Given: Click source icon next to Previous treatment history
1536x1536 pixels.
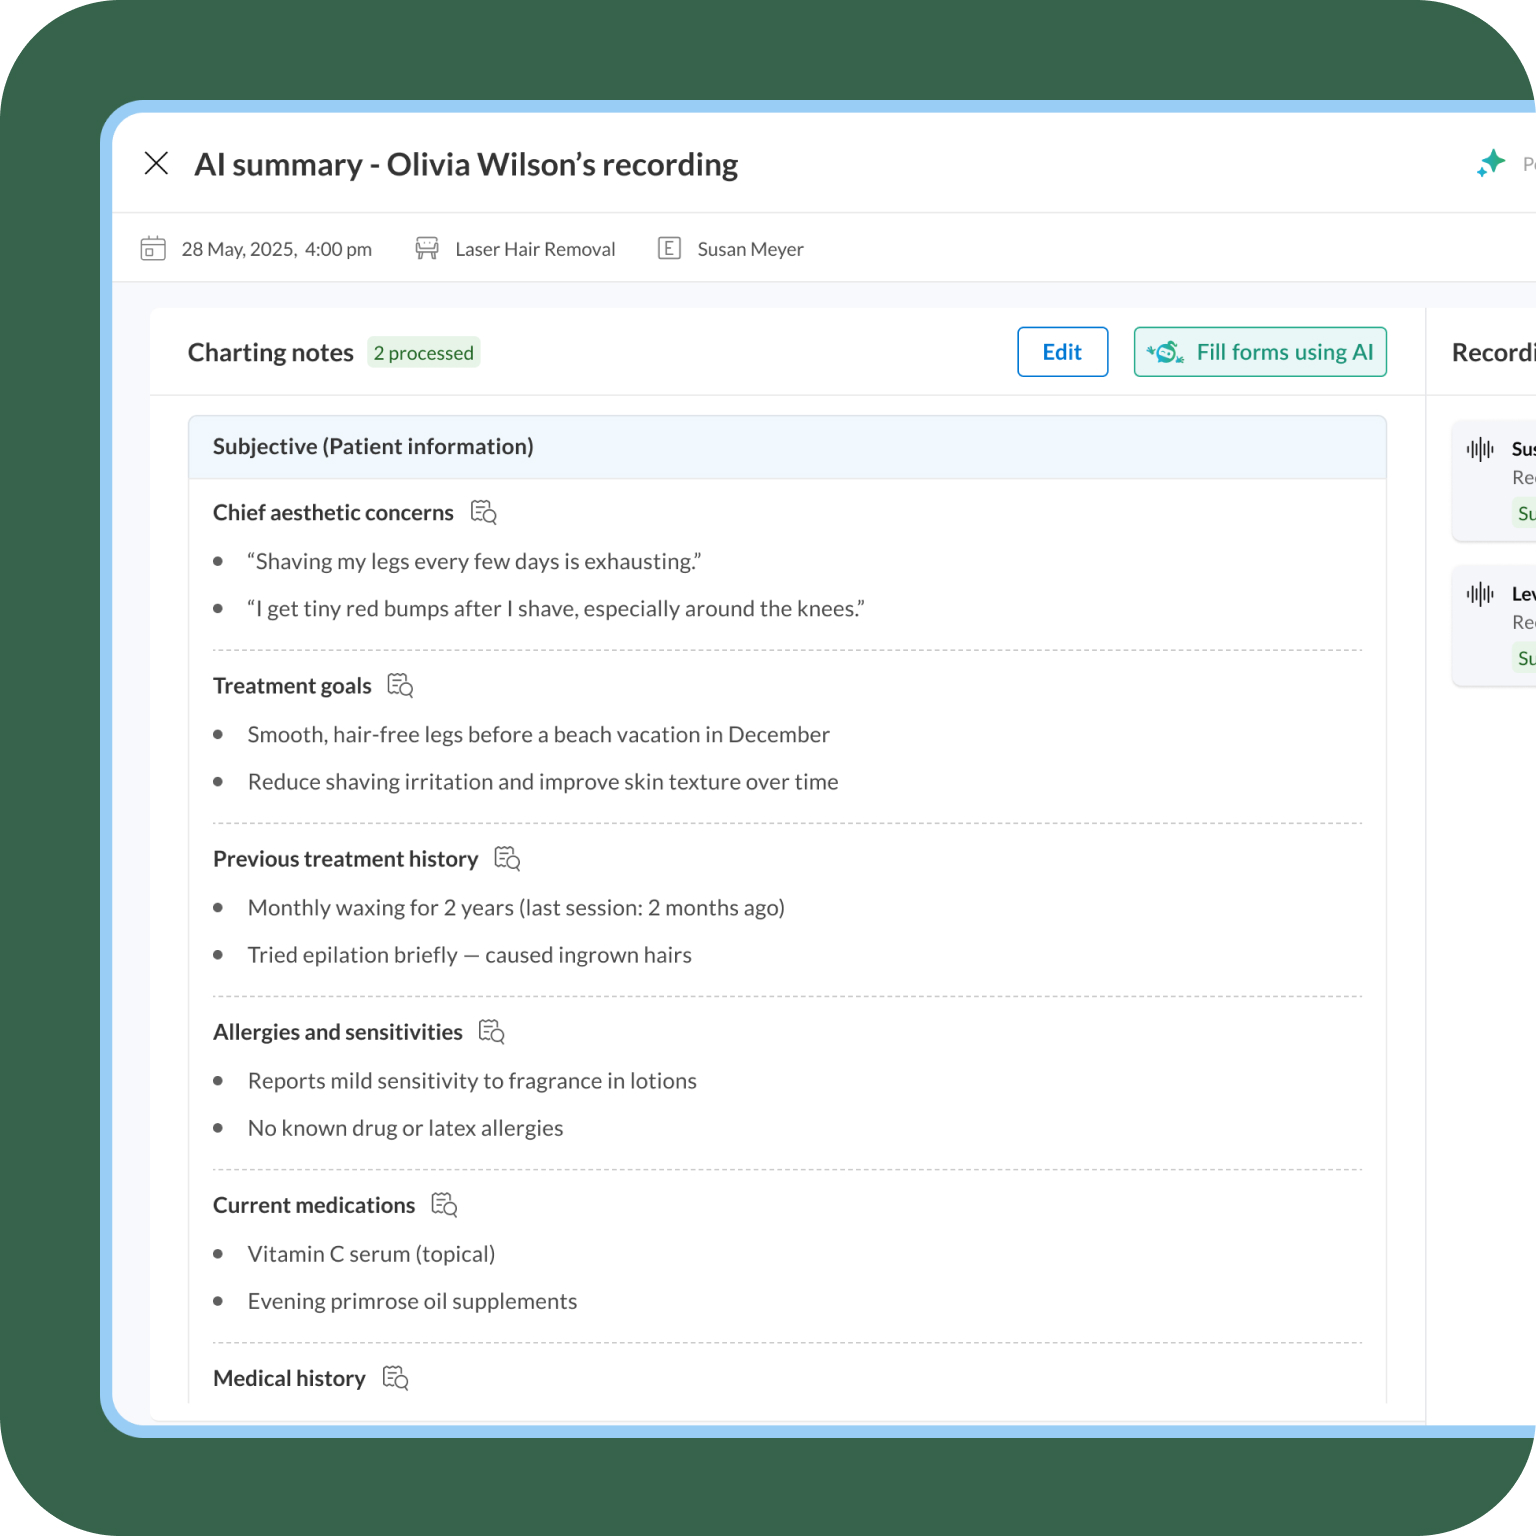Looking at the screenshot, I should click(507, 858).
